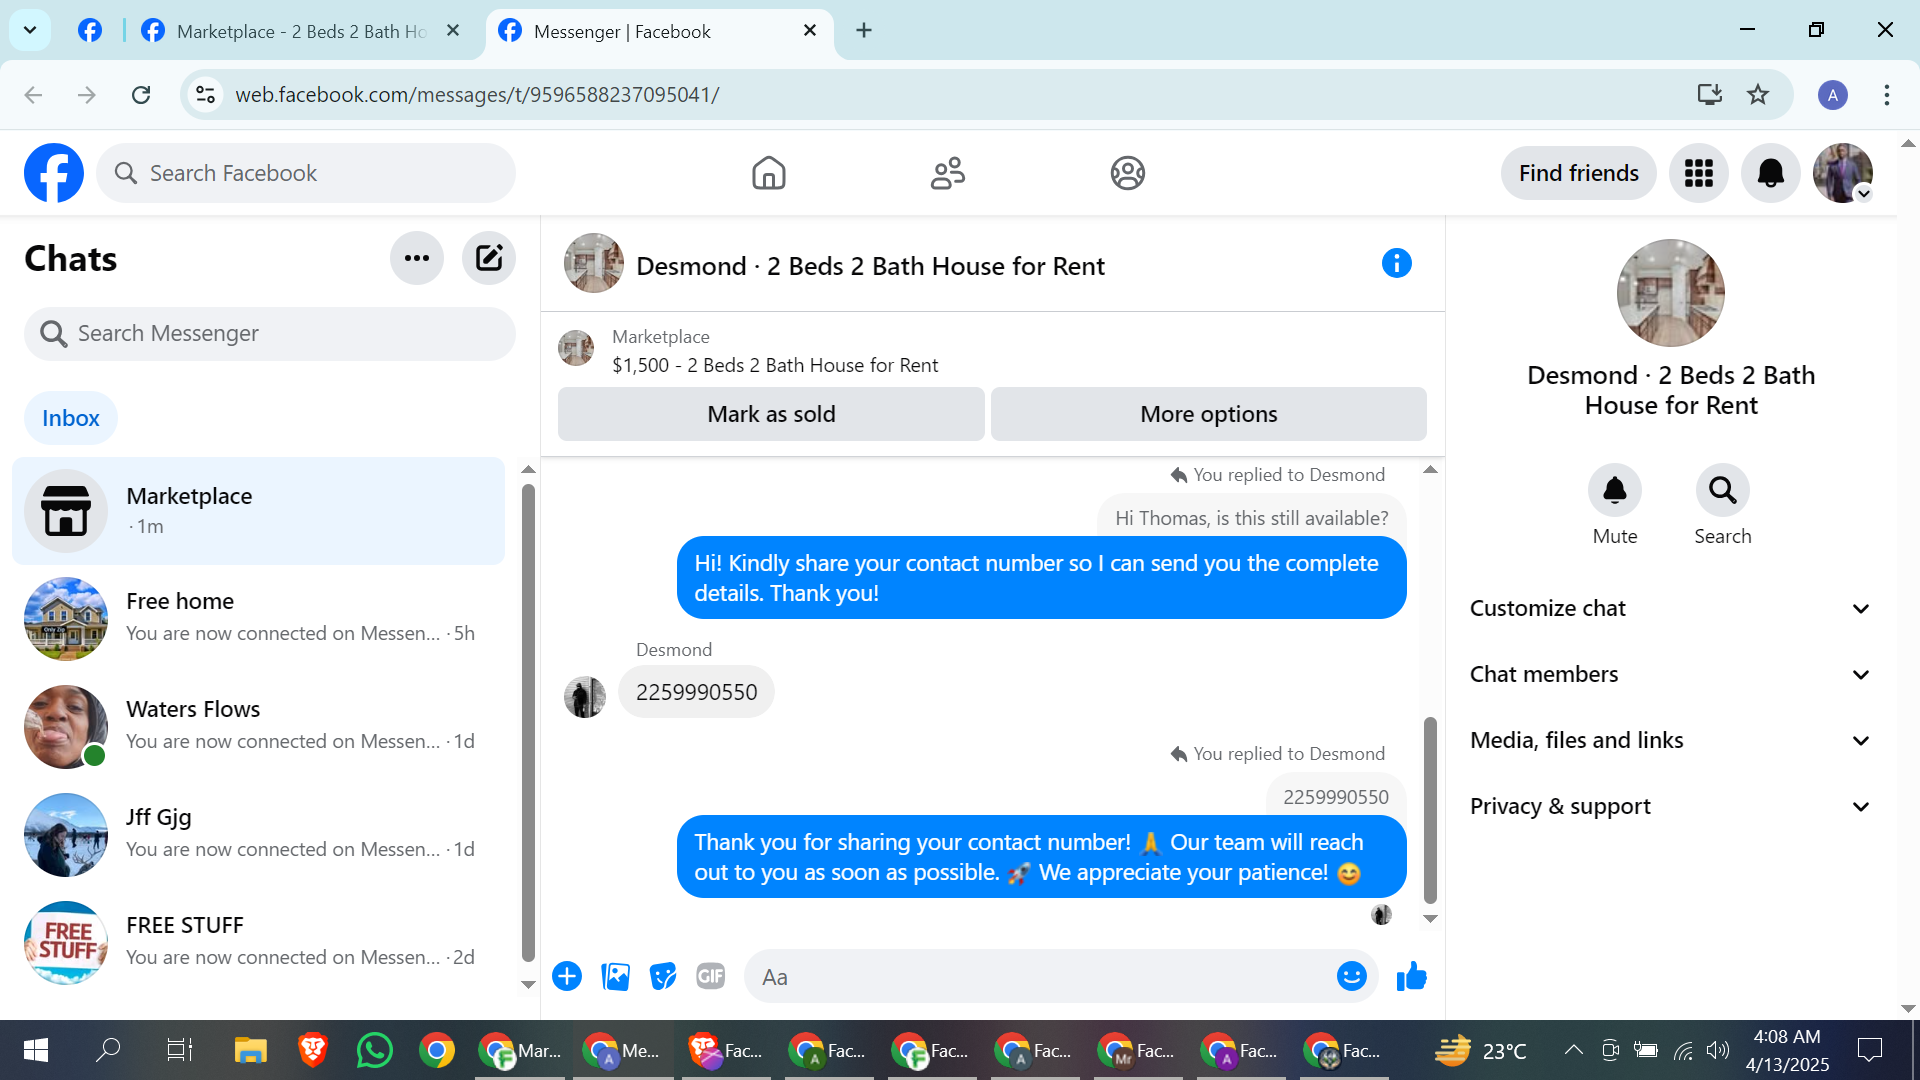Click the browser address bar URL
1920x1080 pixels.
(477, 94)
